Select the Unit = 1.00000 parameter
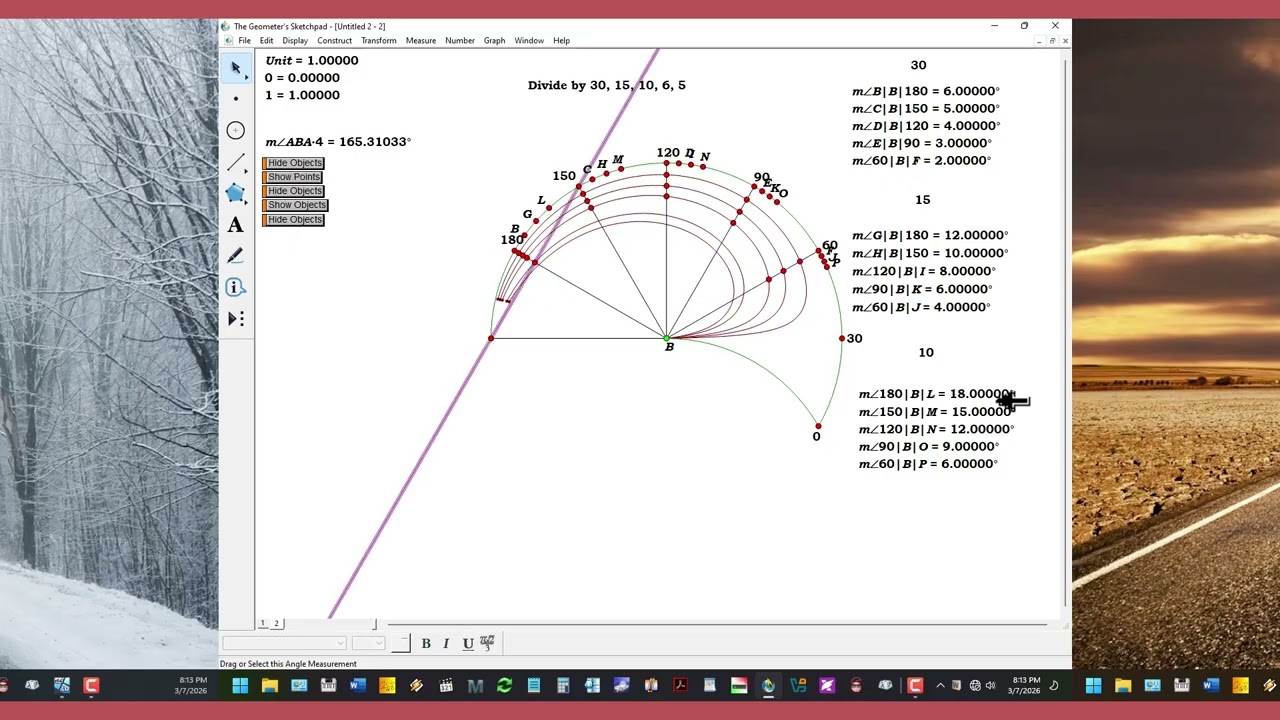1280x720 pixels. point(311,60)
